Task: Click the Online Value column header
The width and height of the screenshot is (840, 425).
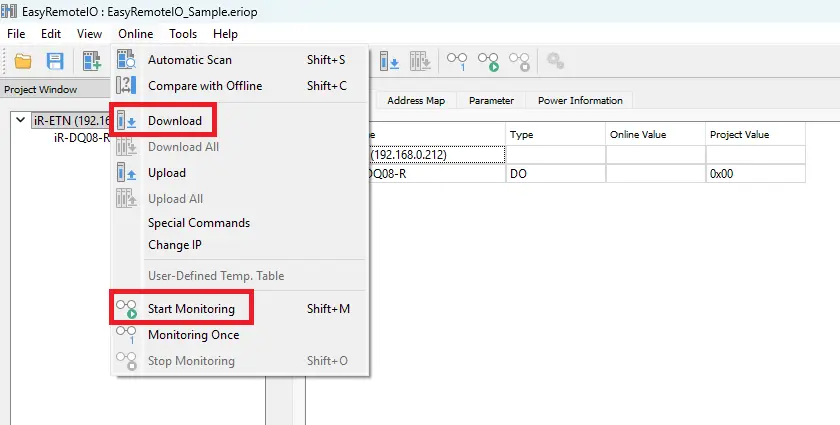Action: tap(656, 135)
